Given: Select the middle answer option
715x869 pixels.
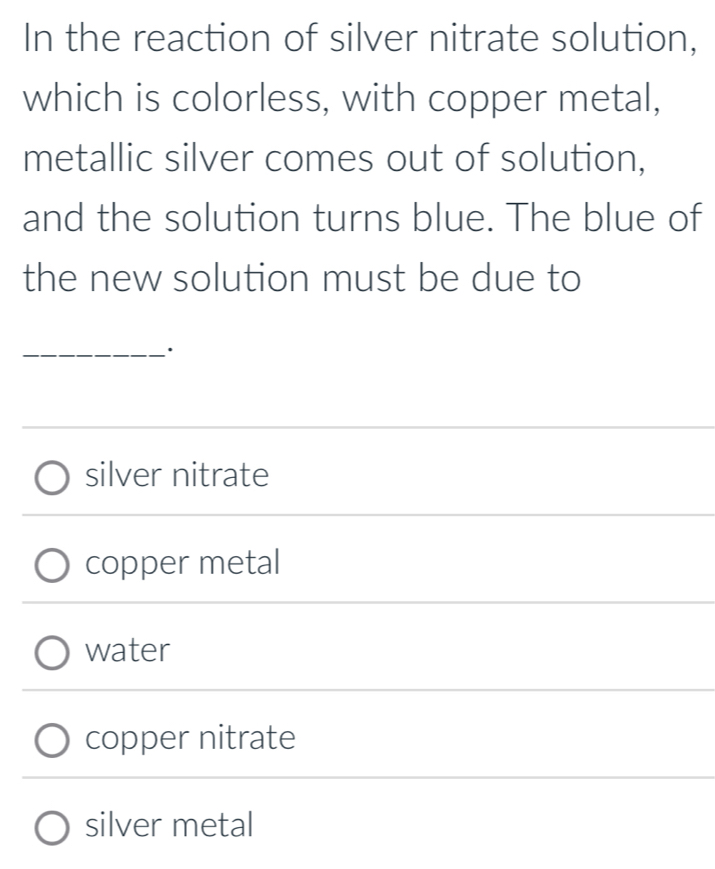Looking at the screenshot, I should pyautogui.click(x=300, y=652).
